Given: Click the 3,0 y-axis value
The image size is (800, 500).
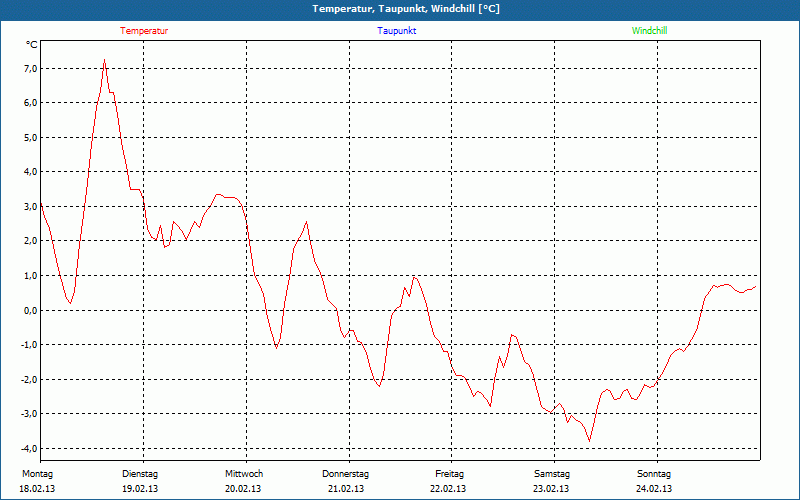Looking at the screenshot, I should (30, 207).
